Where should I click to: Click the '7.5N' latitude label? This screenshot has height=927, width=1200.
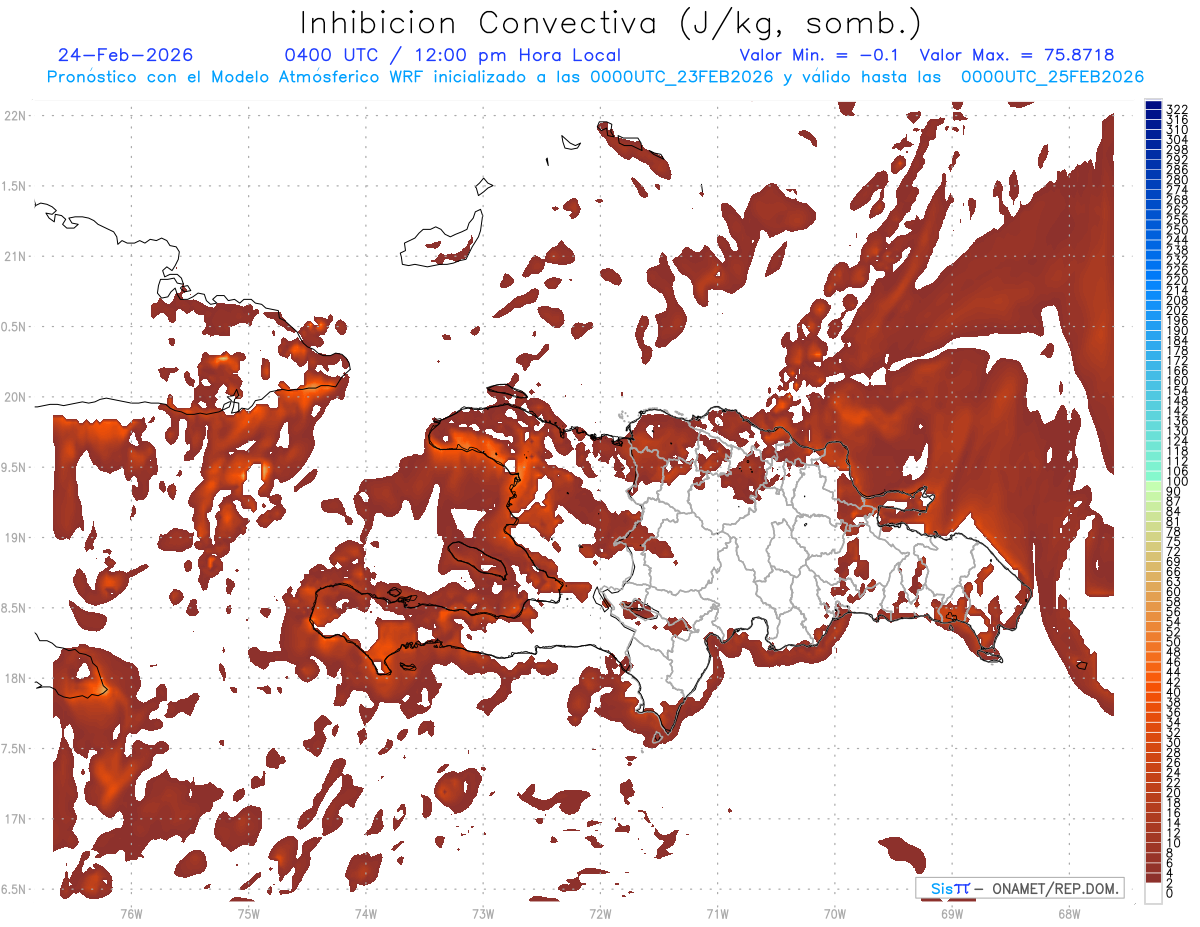[14, 749]
